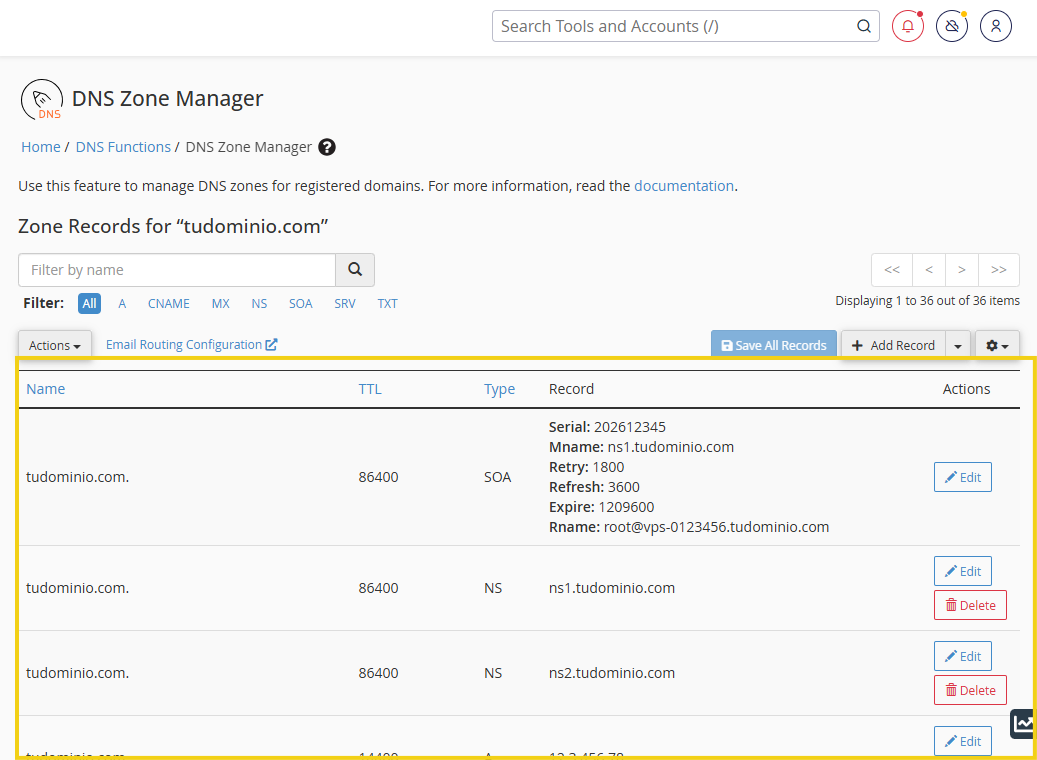
Task: Filter by NS records
Action: point(259,304)
